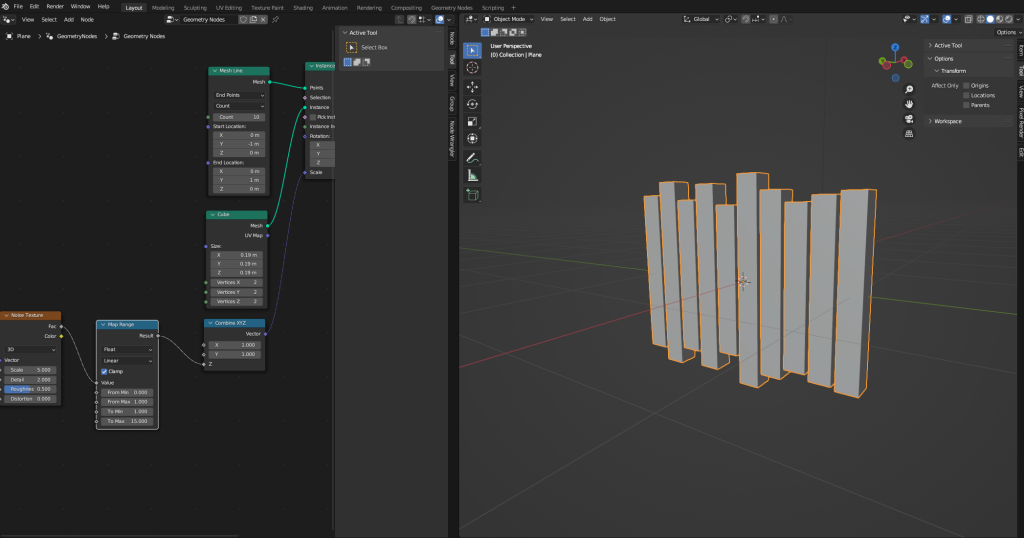Image resolution: width=1024 pixels, height=538 pixels.
Task: Click the Options button in the viewport header
Action: pos(1006,32)
